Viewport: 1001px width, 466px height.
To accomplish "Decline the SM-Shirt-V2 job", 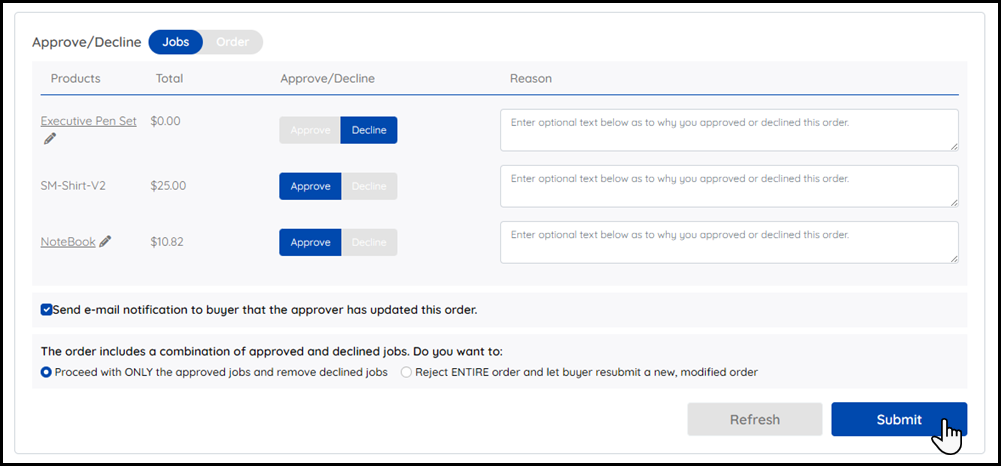I will point(369,186).
